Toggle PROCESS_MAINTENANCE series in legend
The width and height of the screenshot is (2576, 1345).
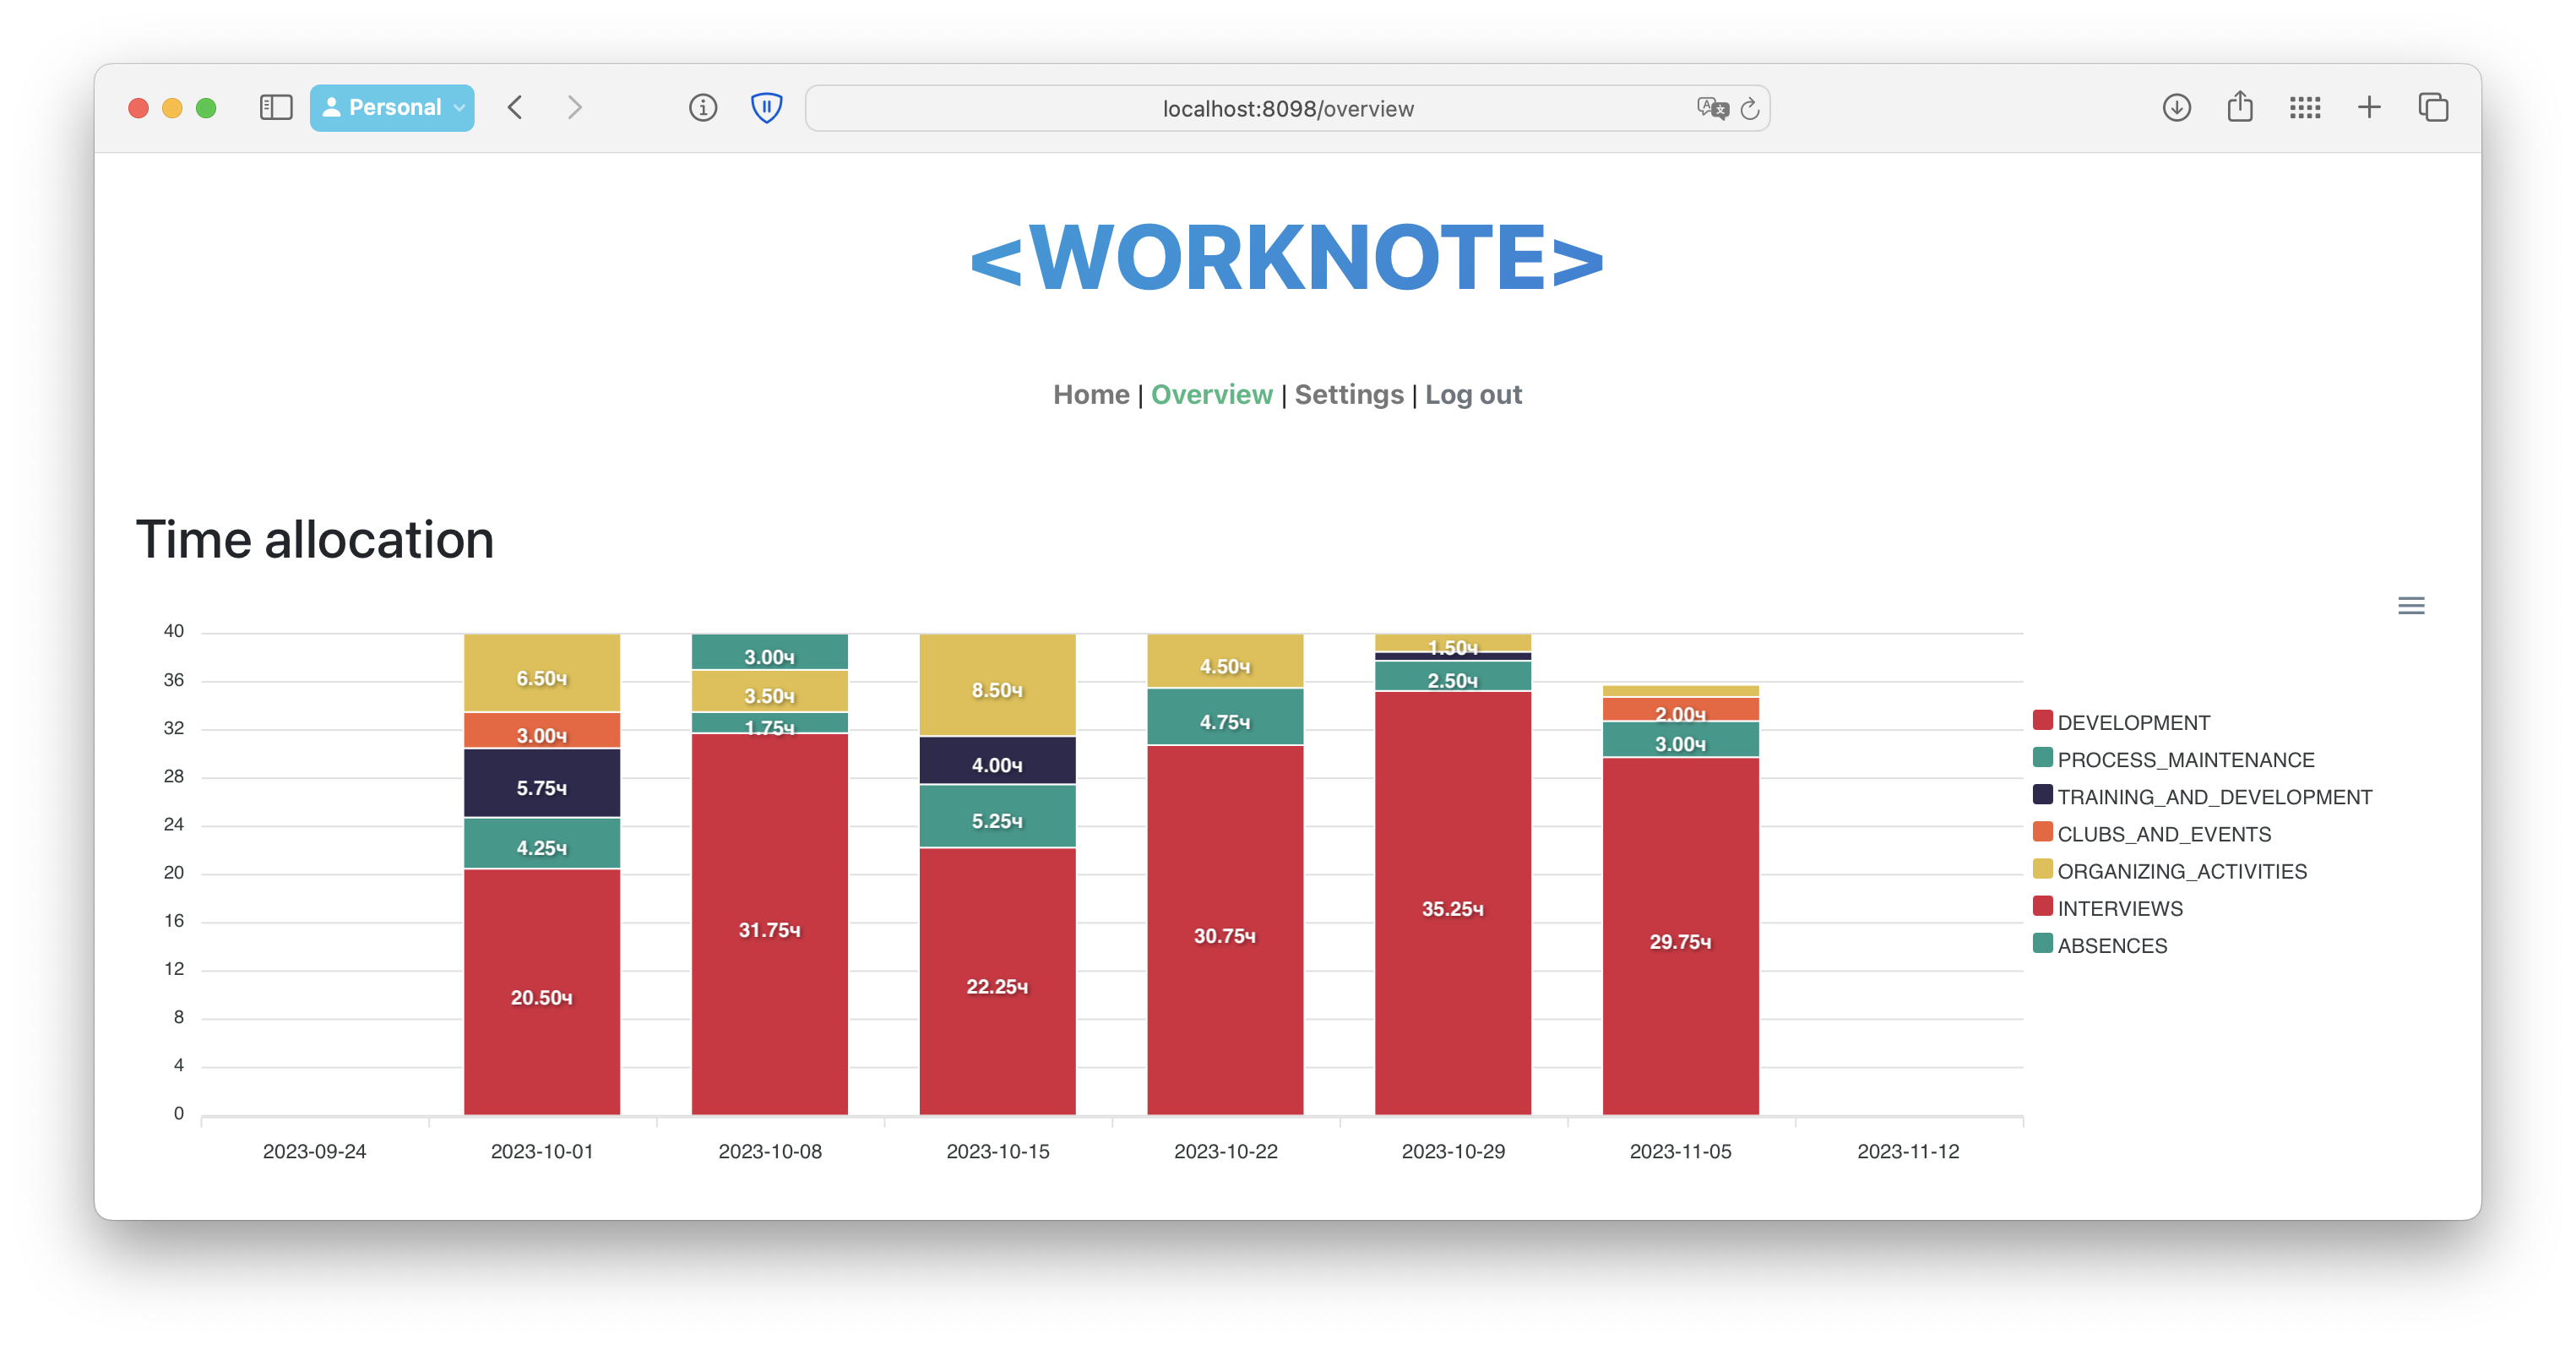click(x=2184, y=759)
